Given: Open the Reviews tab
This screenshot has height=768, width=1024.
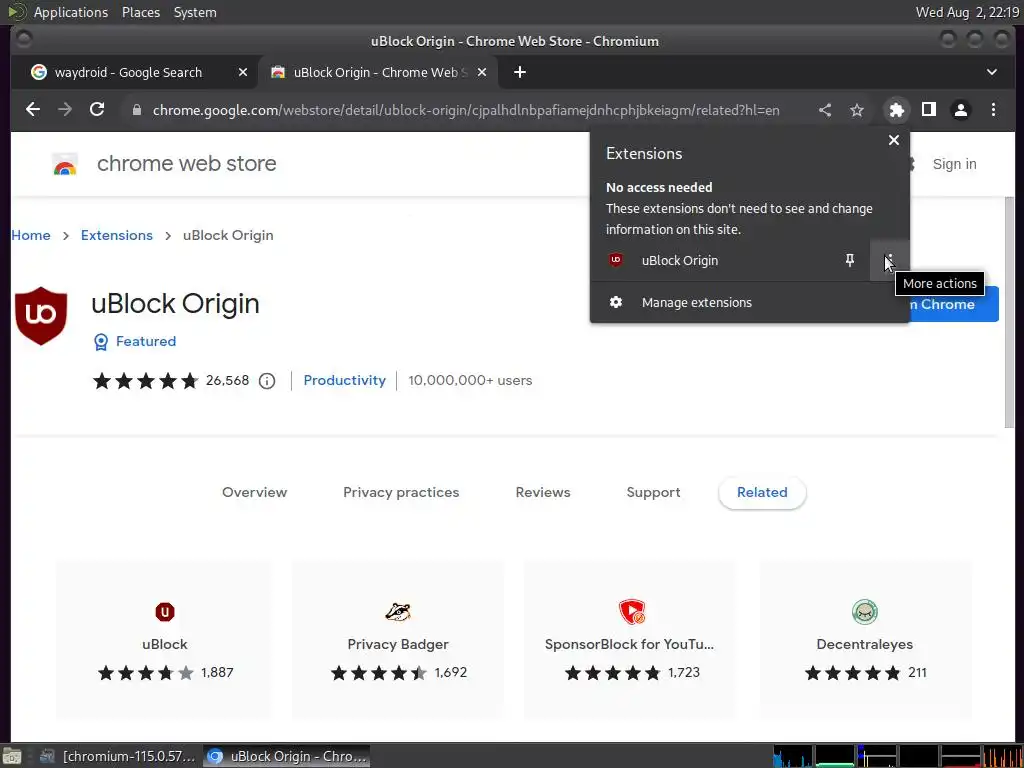Looking at the screenshot, I should [543, 492].
